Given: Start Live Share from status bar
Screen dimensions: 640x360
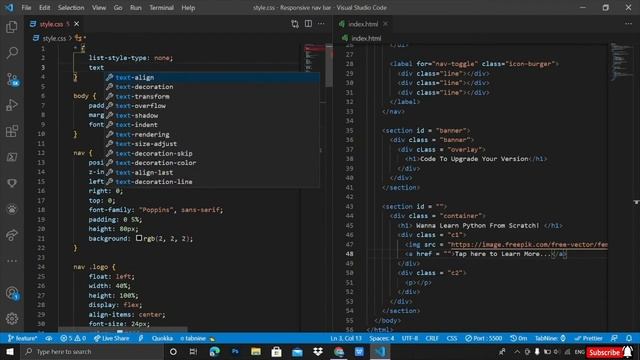Looking at the screenshot, I should (111, 338).
